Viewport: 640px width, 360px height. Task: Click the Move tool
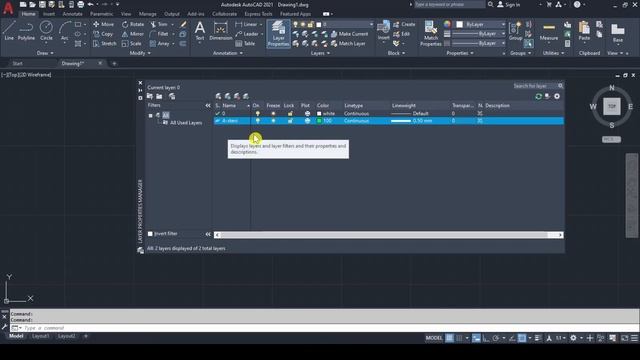104,24
